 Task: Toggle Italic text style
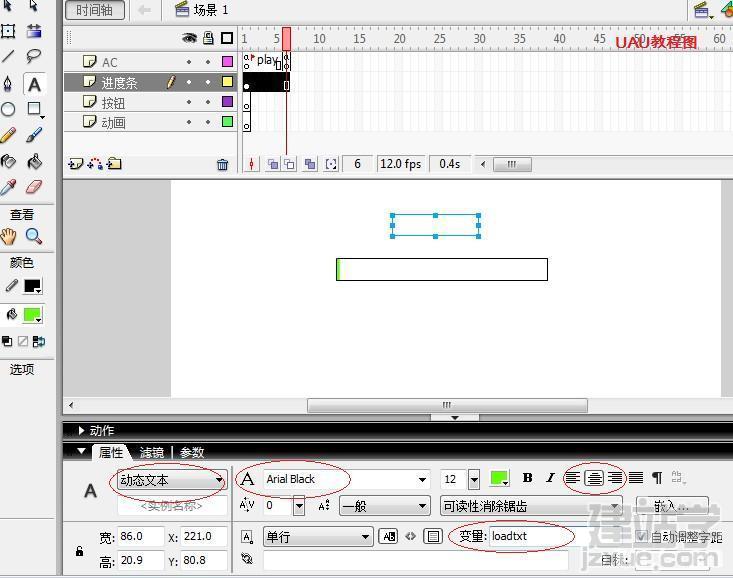pyautogui.click(x=551, y=478)
